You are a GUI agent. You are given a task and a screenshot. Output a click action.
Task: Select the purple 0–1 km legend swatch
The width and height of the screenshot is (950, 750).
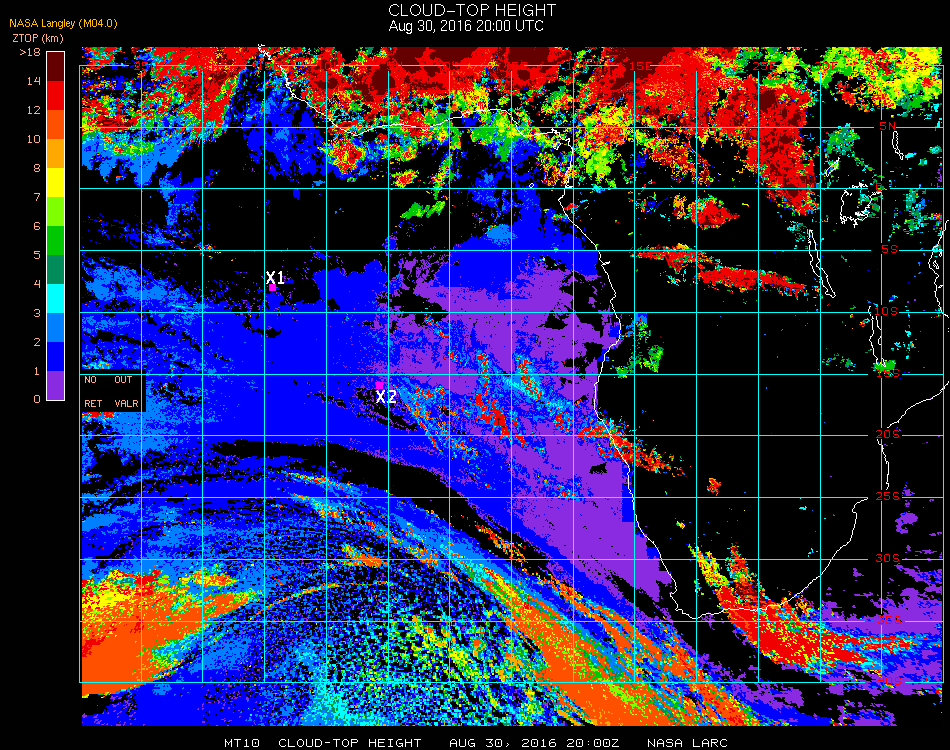(x=56, y=385)
